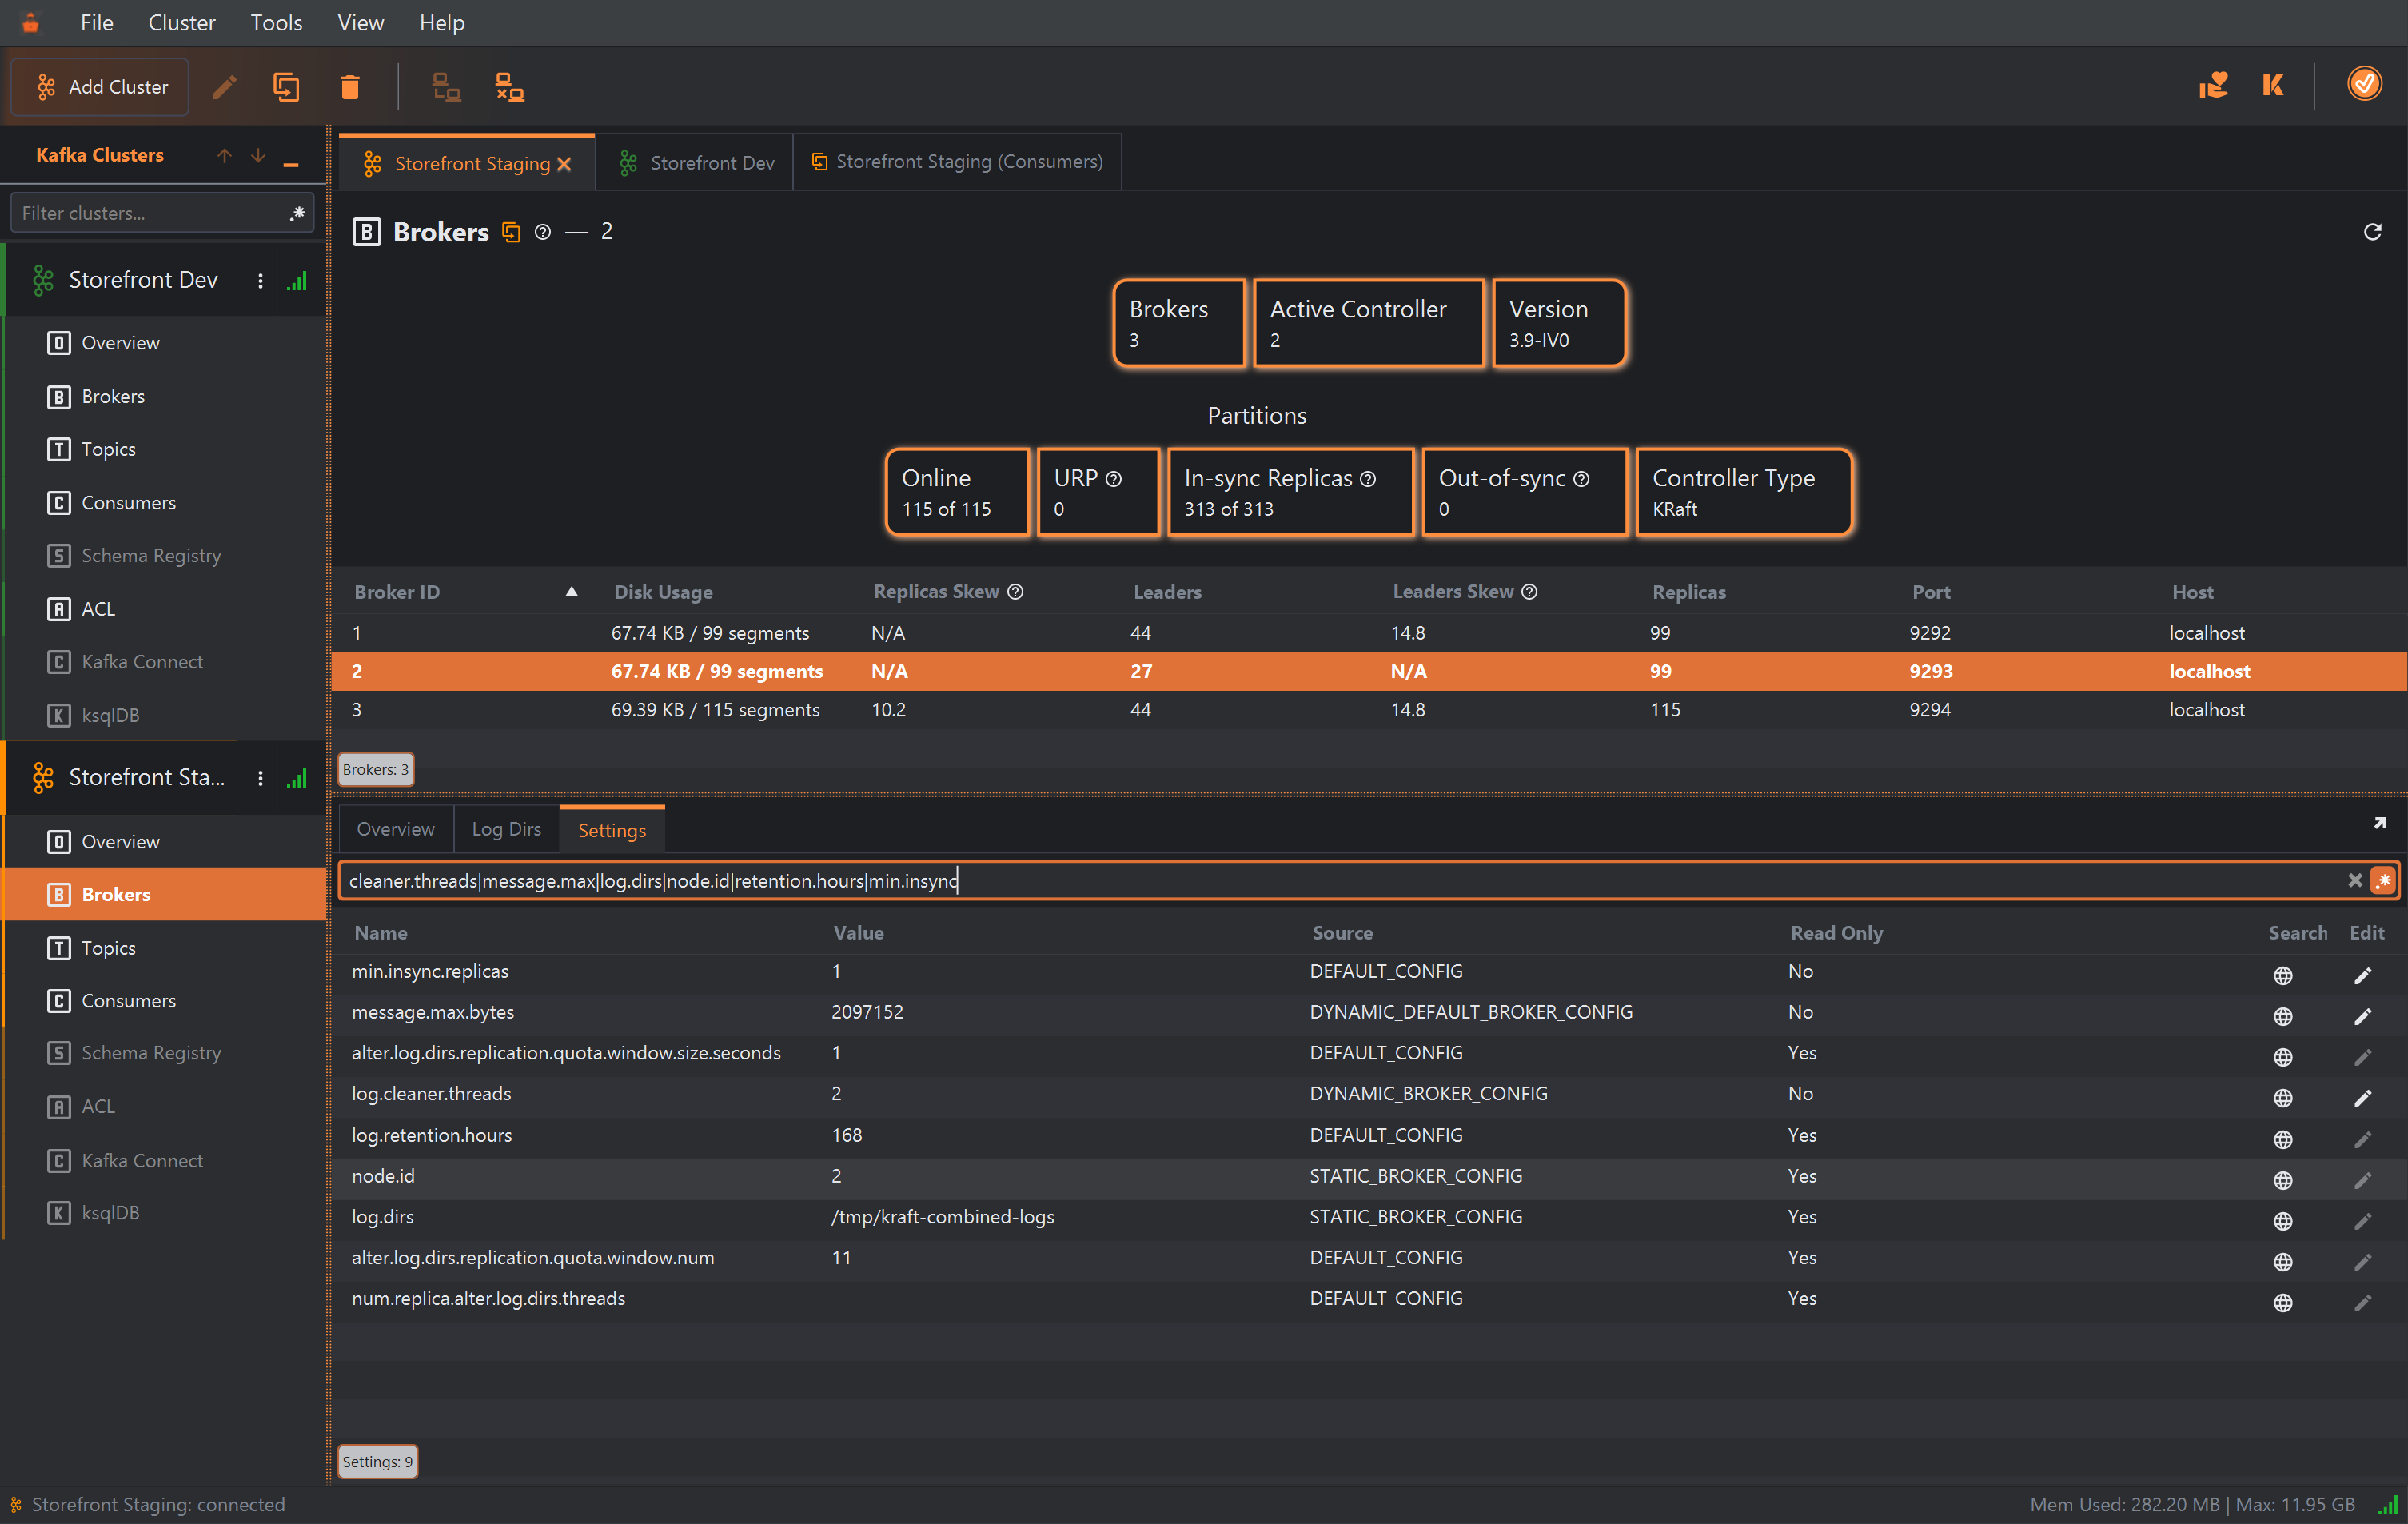This screenshot has width=2408, height=1524.
Task: Close the Storefront Staging tab
Action: coord(565,164)
